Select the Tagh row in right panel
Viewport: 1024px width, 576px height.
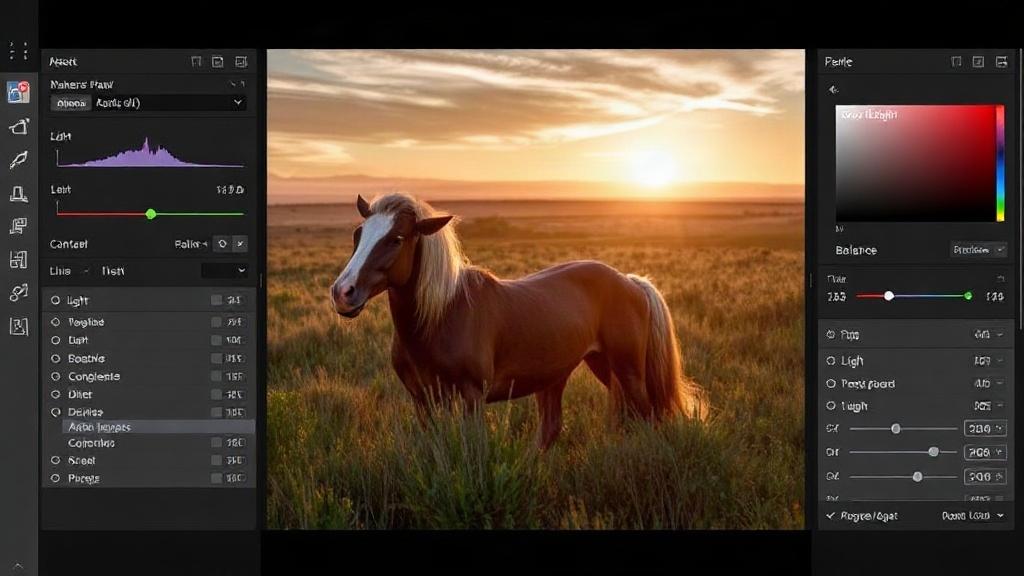pos(914,406)
